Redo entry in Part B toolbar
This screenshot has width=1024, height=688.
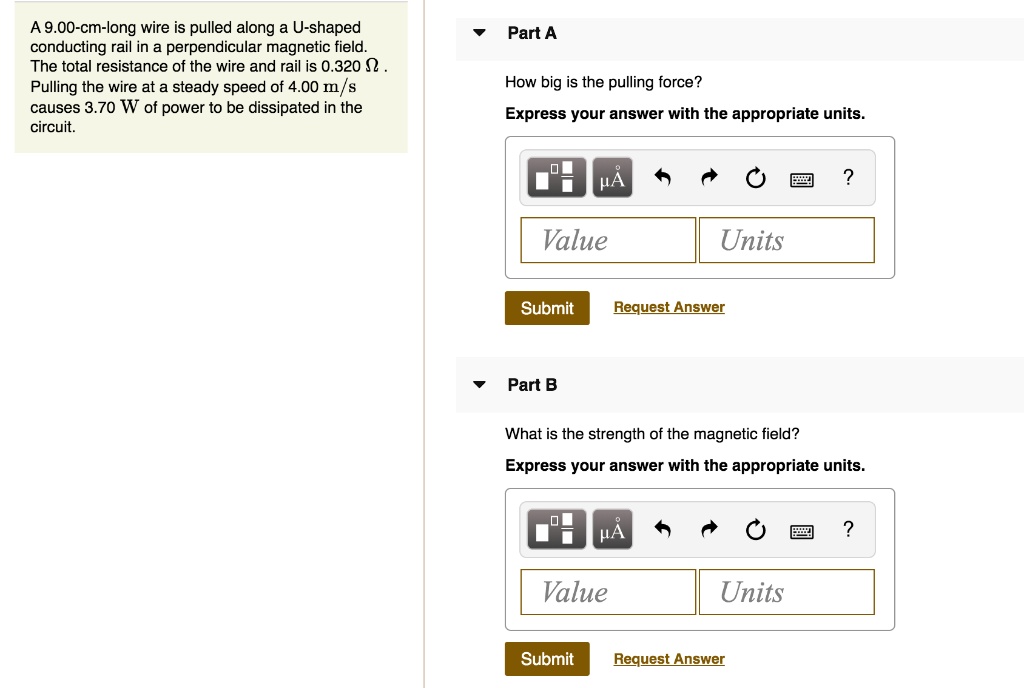tap(709, 530)
